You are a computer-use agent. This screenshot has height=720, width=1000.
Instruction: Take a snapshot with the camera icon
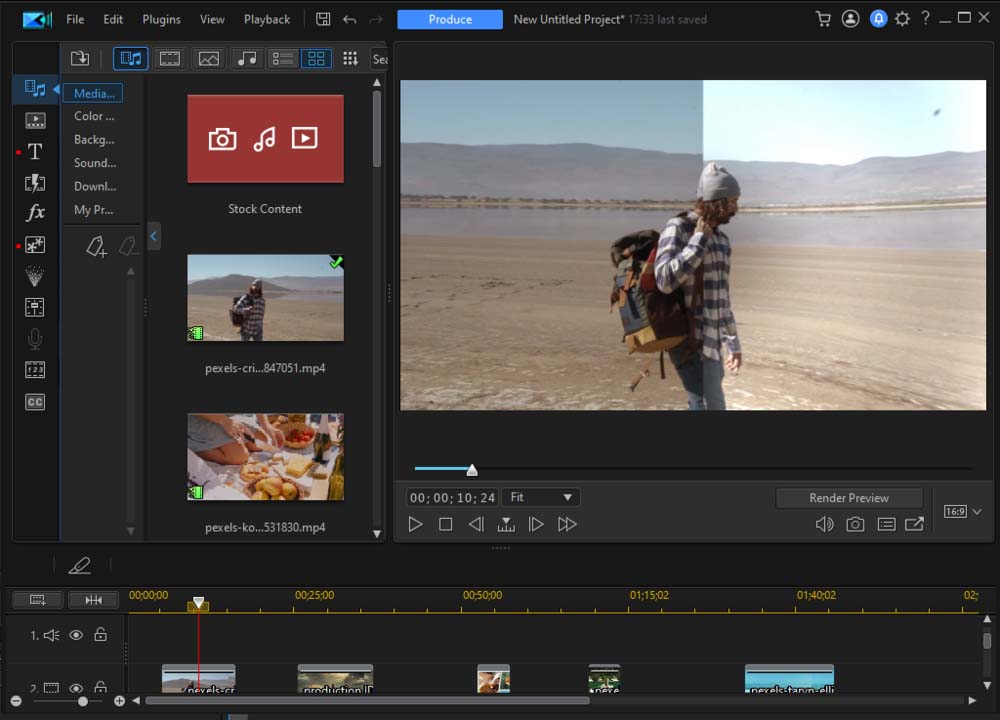coord(855,524)
